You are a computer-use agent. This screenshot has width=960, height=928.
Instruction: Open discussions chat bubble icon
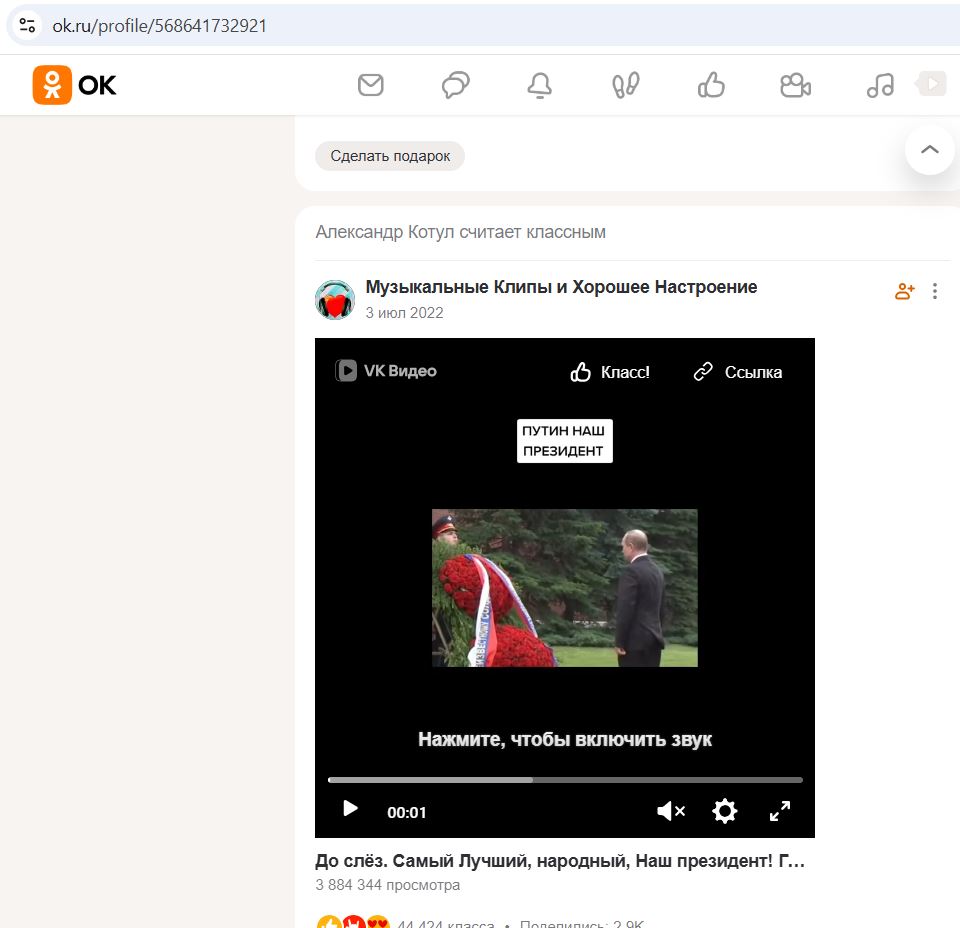coord(456,85)
